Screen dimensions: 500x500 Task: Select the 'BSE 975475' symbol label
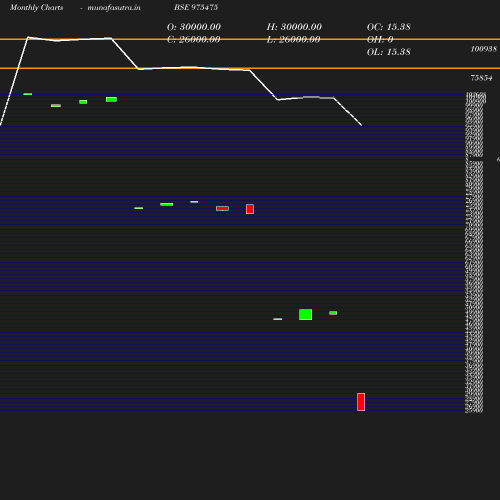(x=196, y=7)
